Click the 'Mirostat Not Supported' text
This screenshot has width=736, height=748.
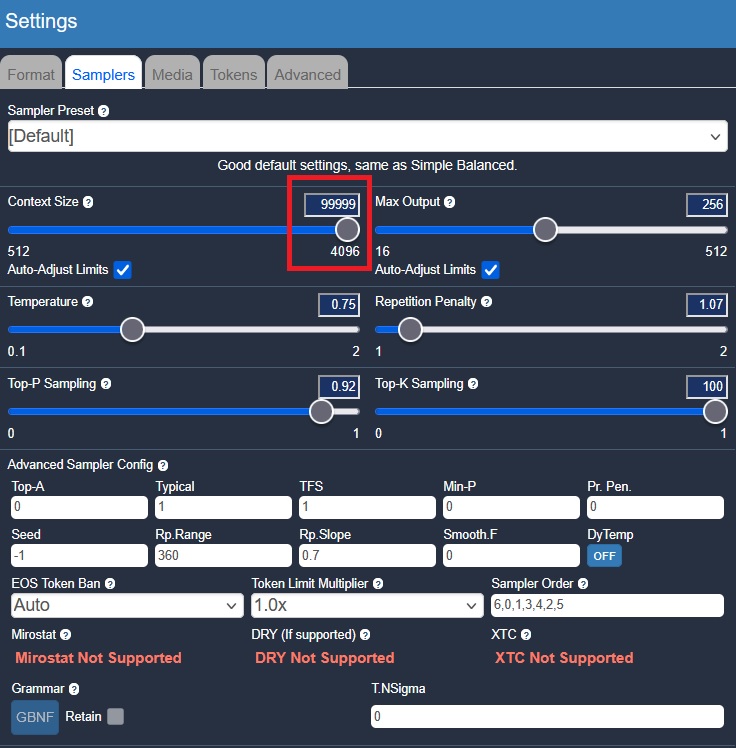(98, 658)
